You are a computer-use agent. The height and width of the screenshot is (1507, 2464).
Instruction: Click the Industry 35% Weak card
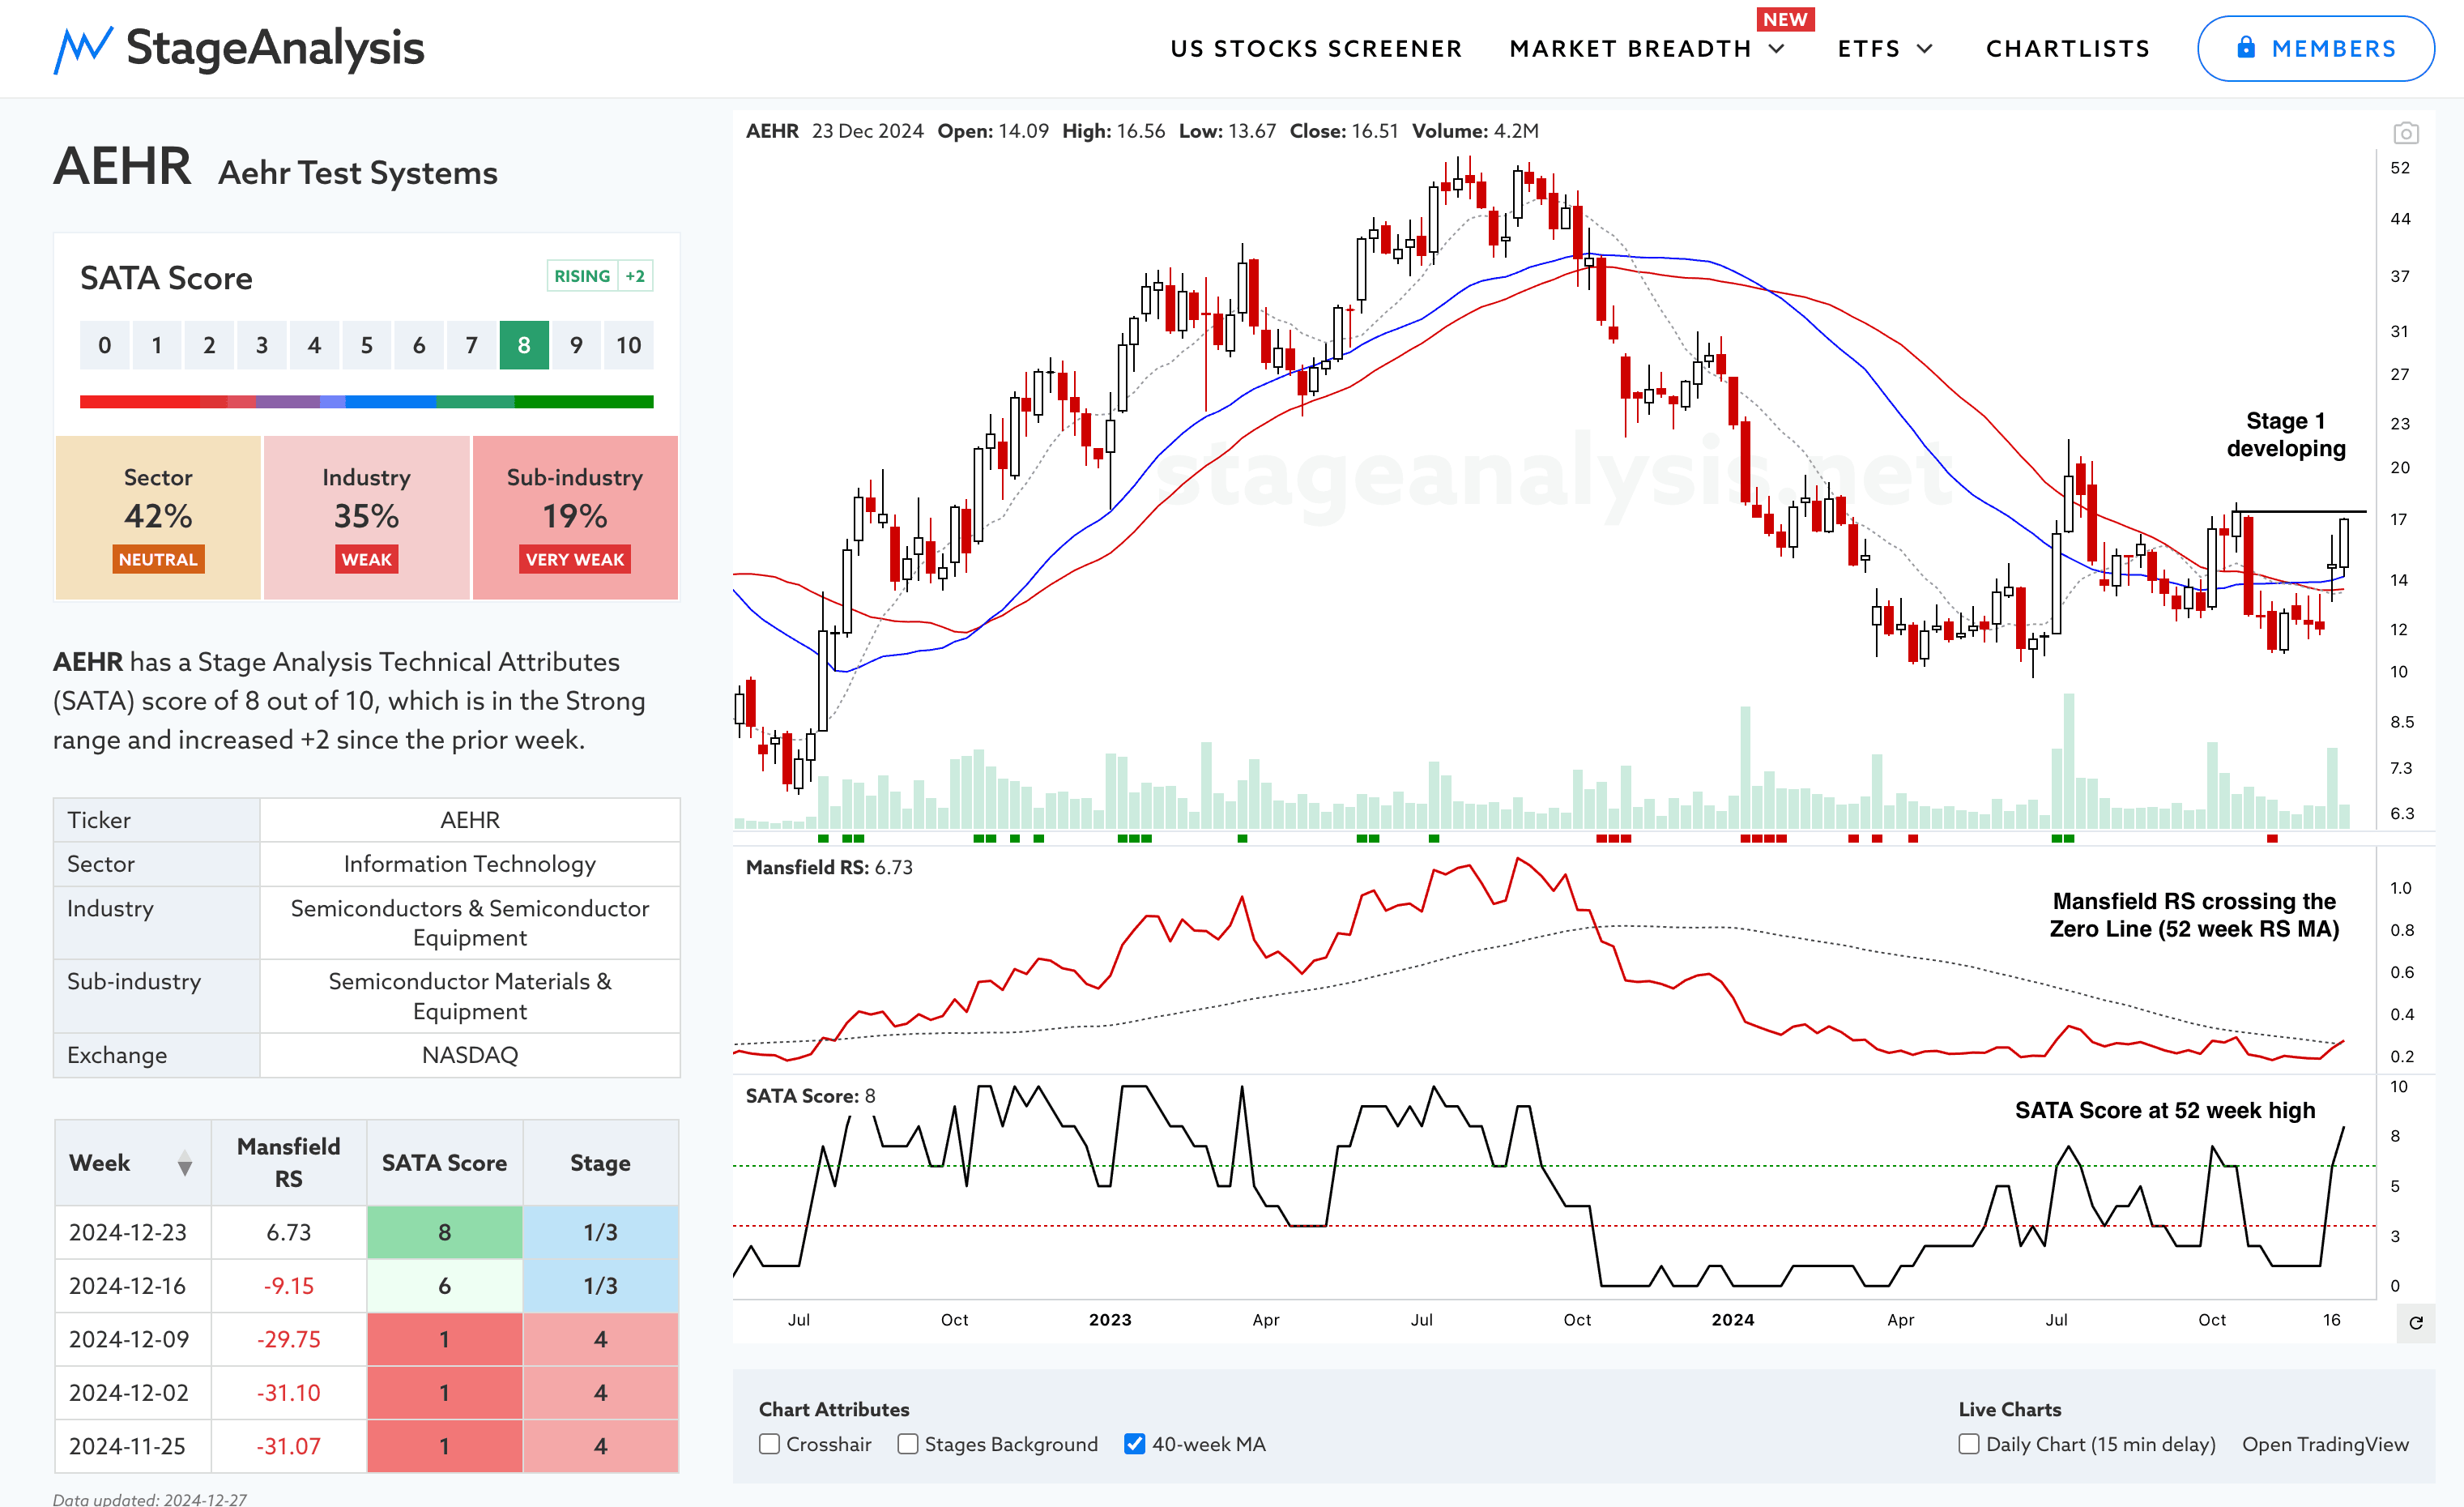coord(366,517)
